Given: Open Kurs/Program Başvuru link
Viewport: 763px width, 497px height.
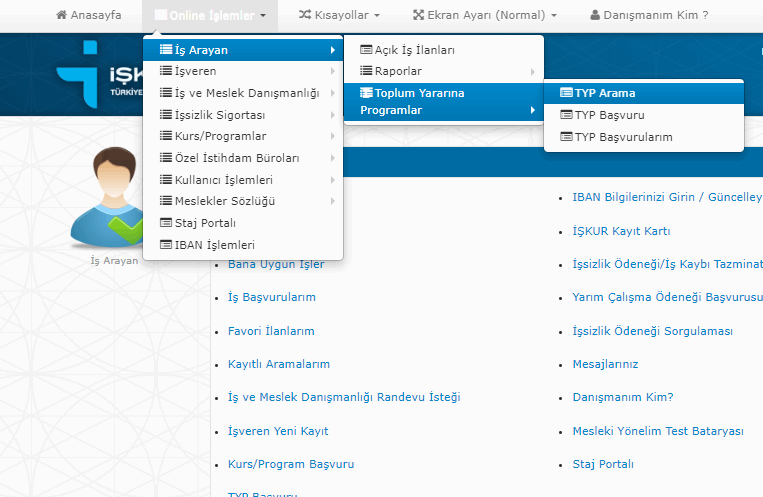Looking at the screenshot, I should click(x=291, y=464).
